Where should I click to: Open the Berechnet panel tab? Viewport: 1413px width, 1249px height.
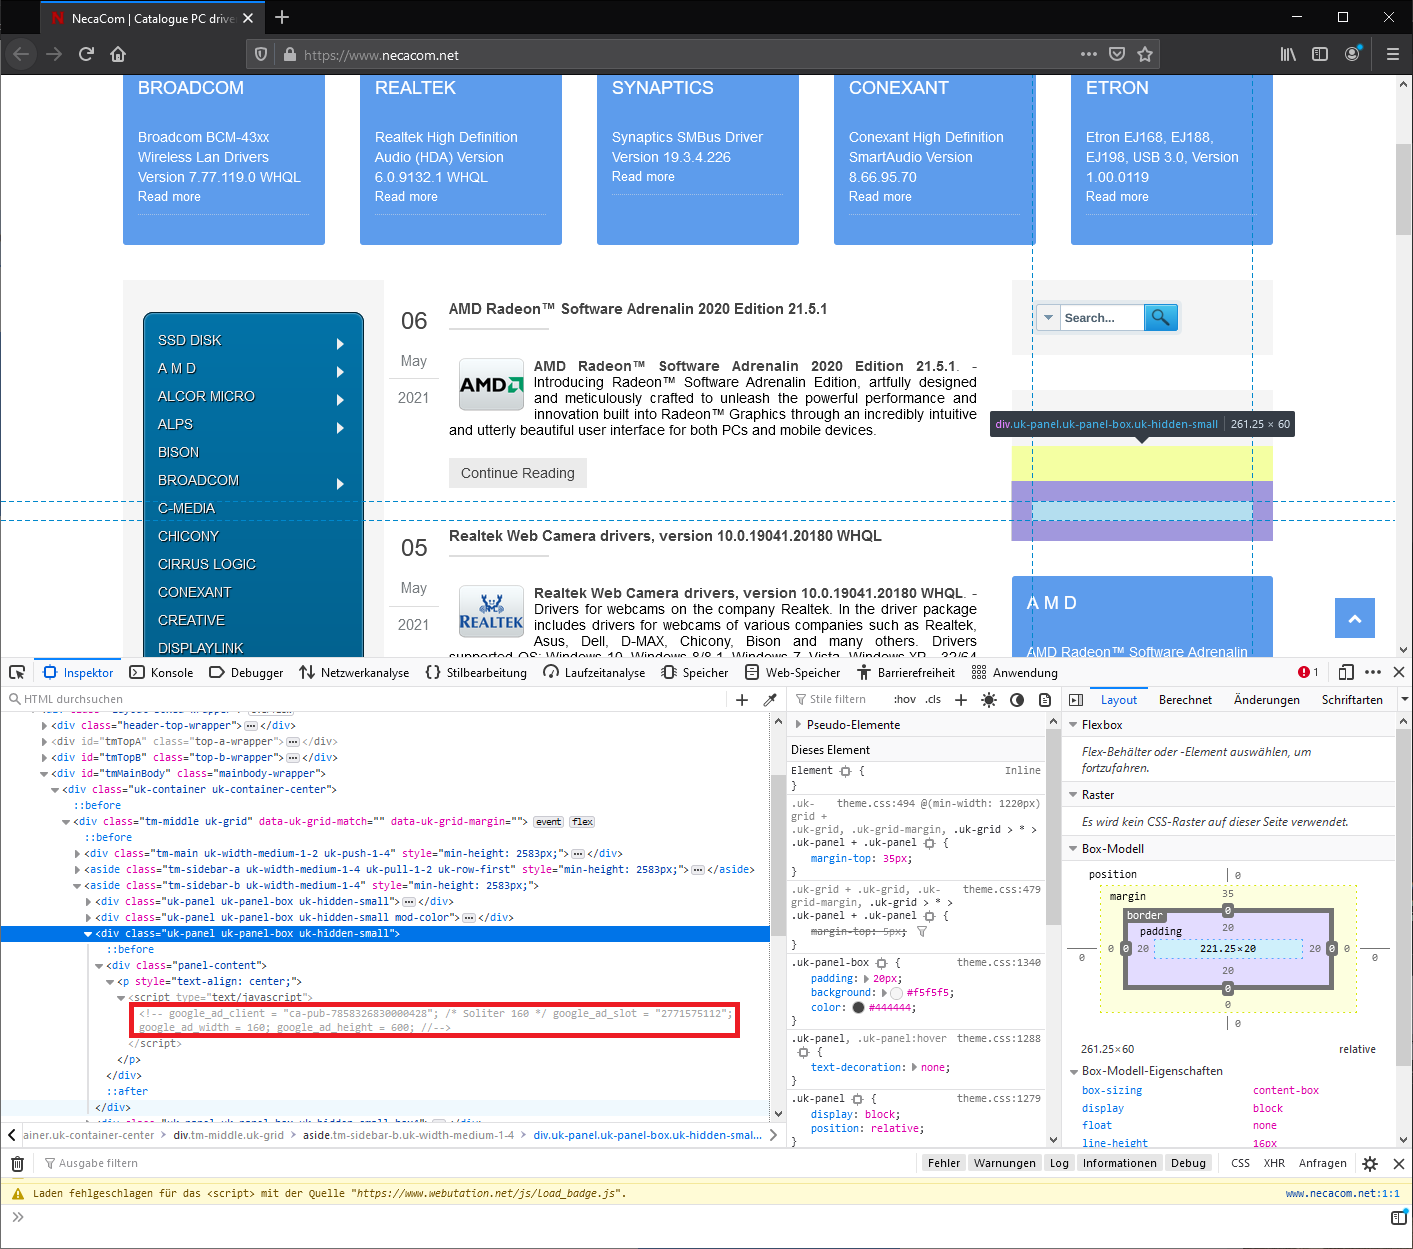tap(1185, 699)
